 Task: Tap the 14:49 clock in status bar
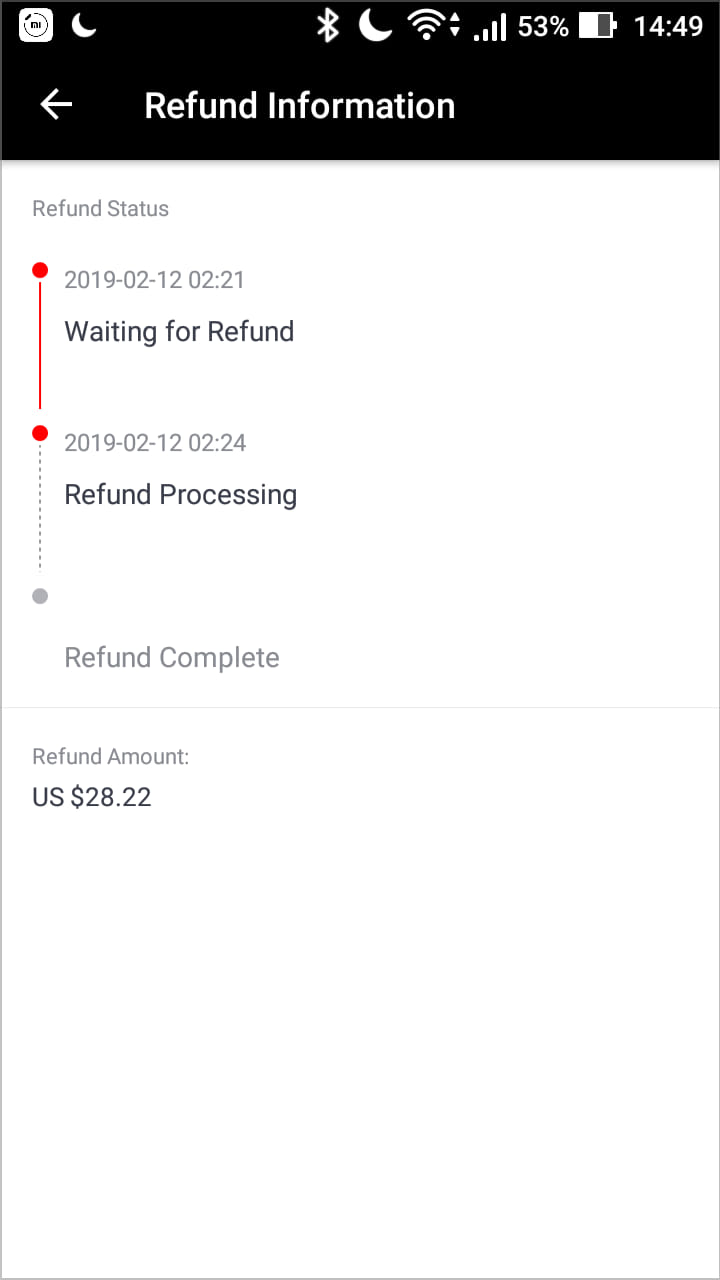pyautogui.click(x=668, y=26)
